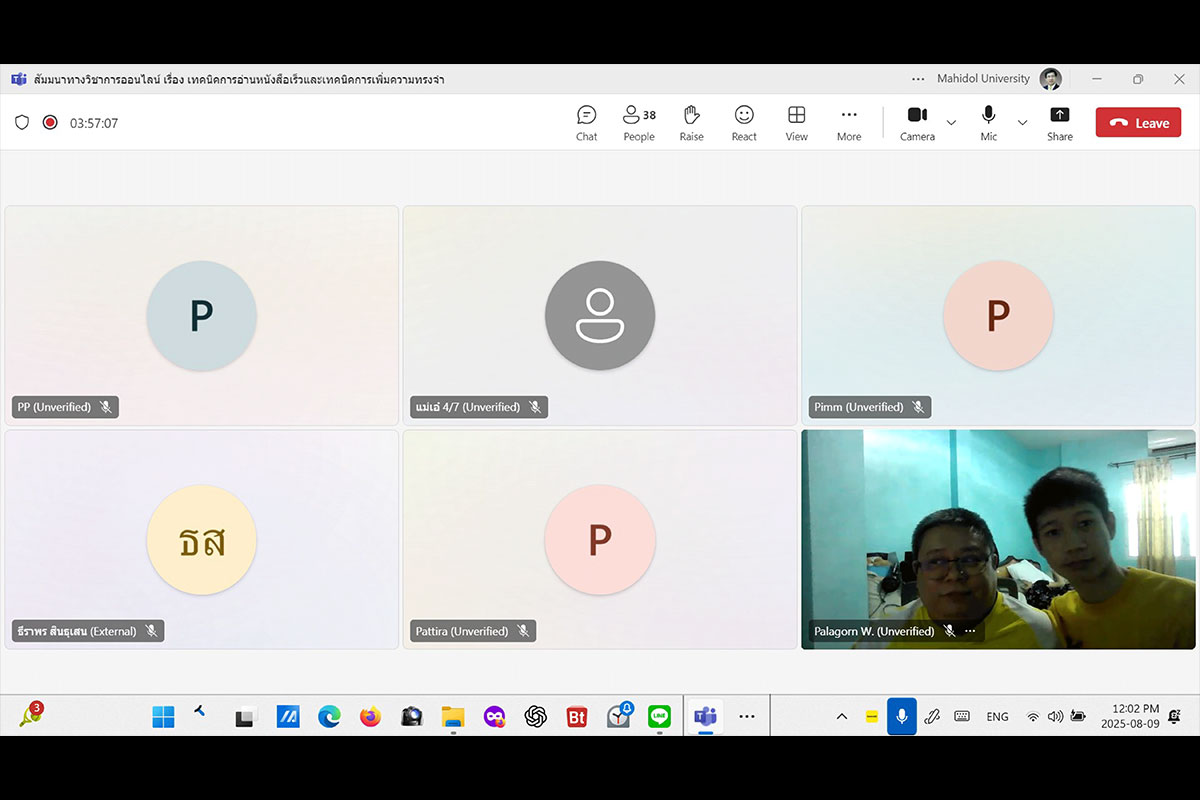Change the meeting View layout
The height and width of the screenshot is (800, 1200).
coord(796,123)
